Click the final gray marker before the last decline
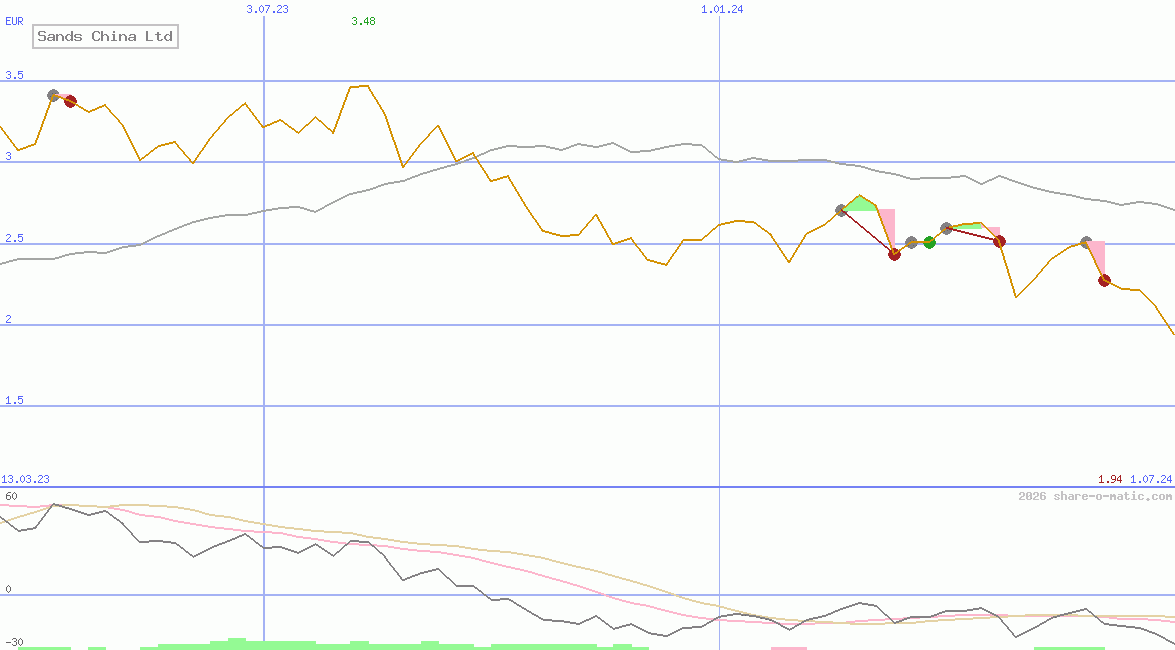 click(x=1085, y=241)
